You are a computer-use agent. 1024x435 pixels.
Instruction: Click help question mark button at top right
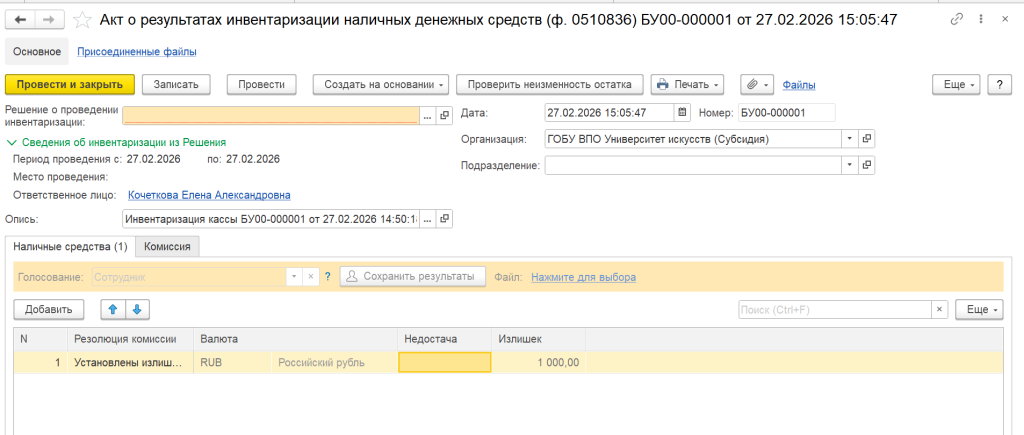click(x=998, y=85)
